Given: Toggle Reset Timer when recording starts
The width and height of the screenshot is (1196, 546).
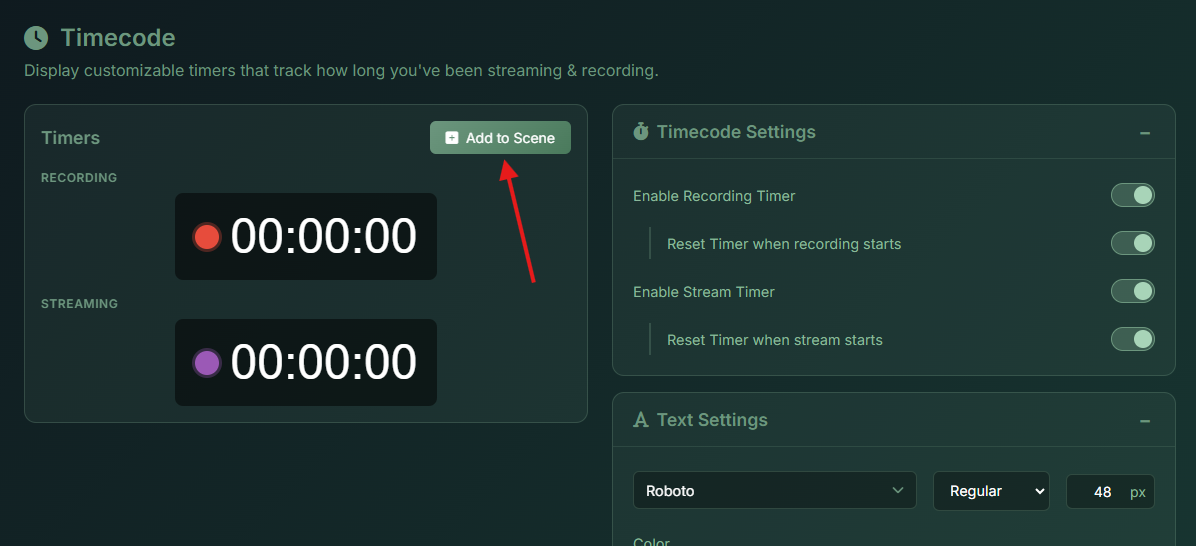Looking at the screenshot, I should point(1132,243).
